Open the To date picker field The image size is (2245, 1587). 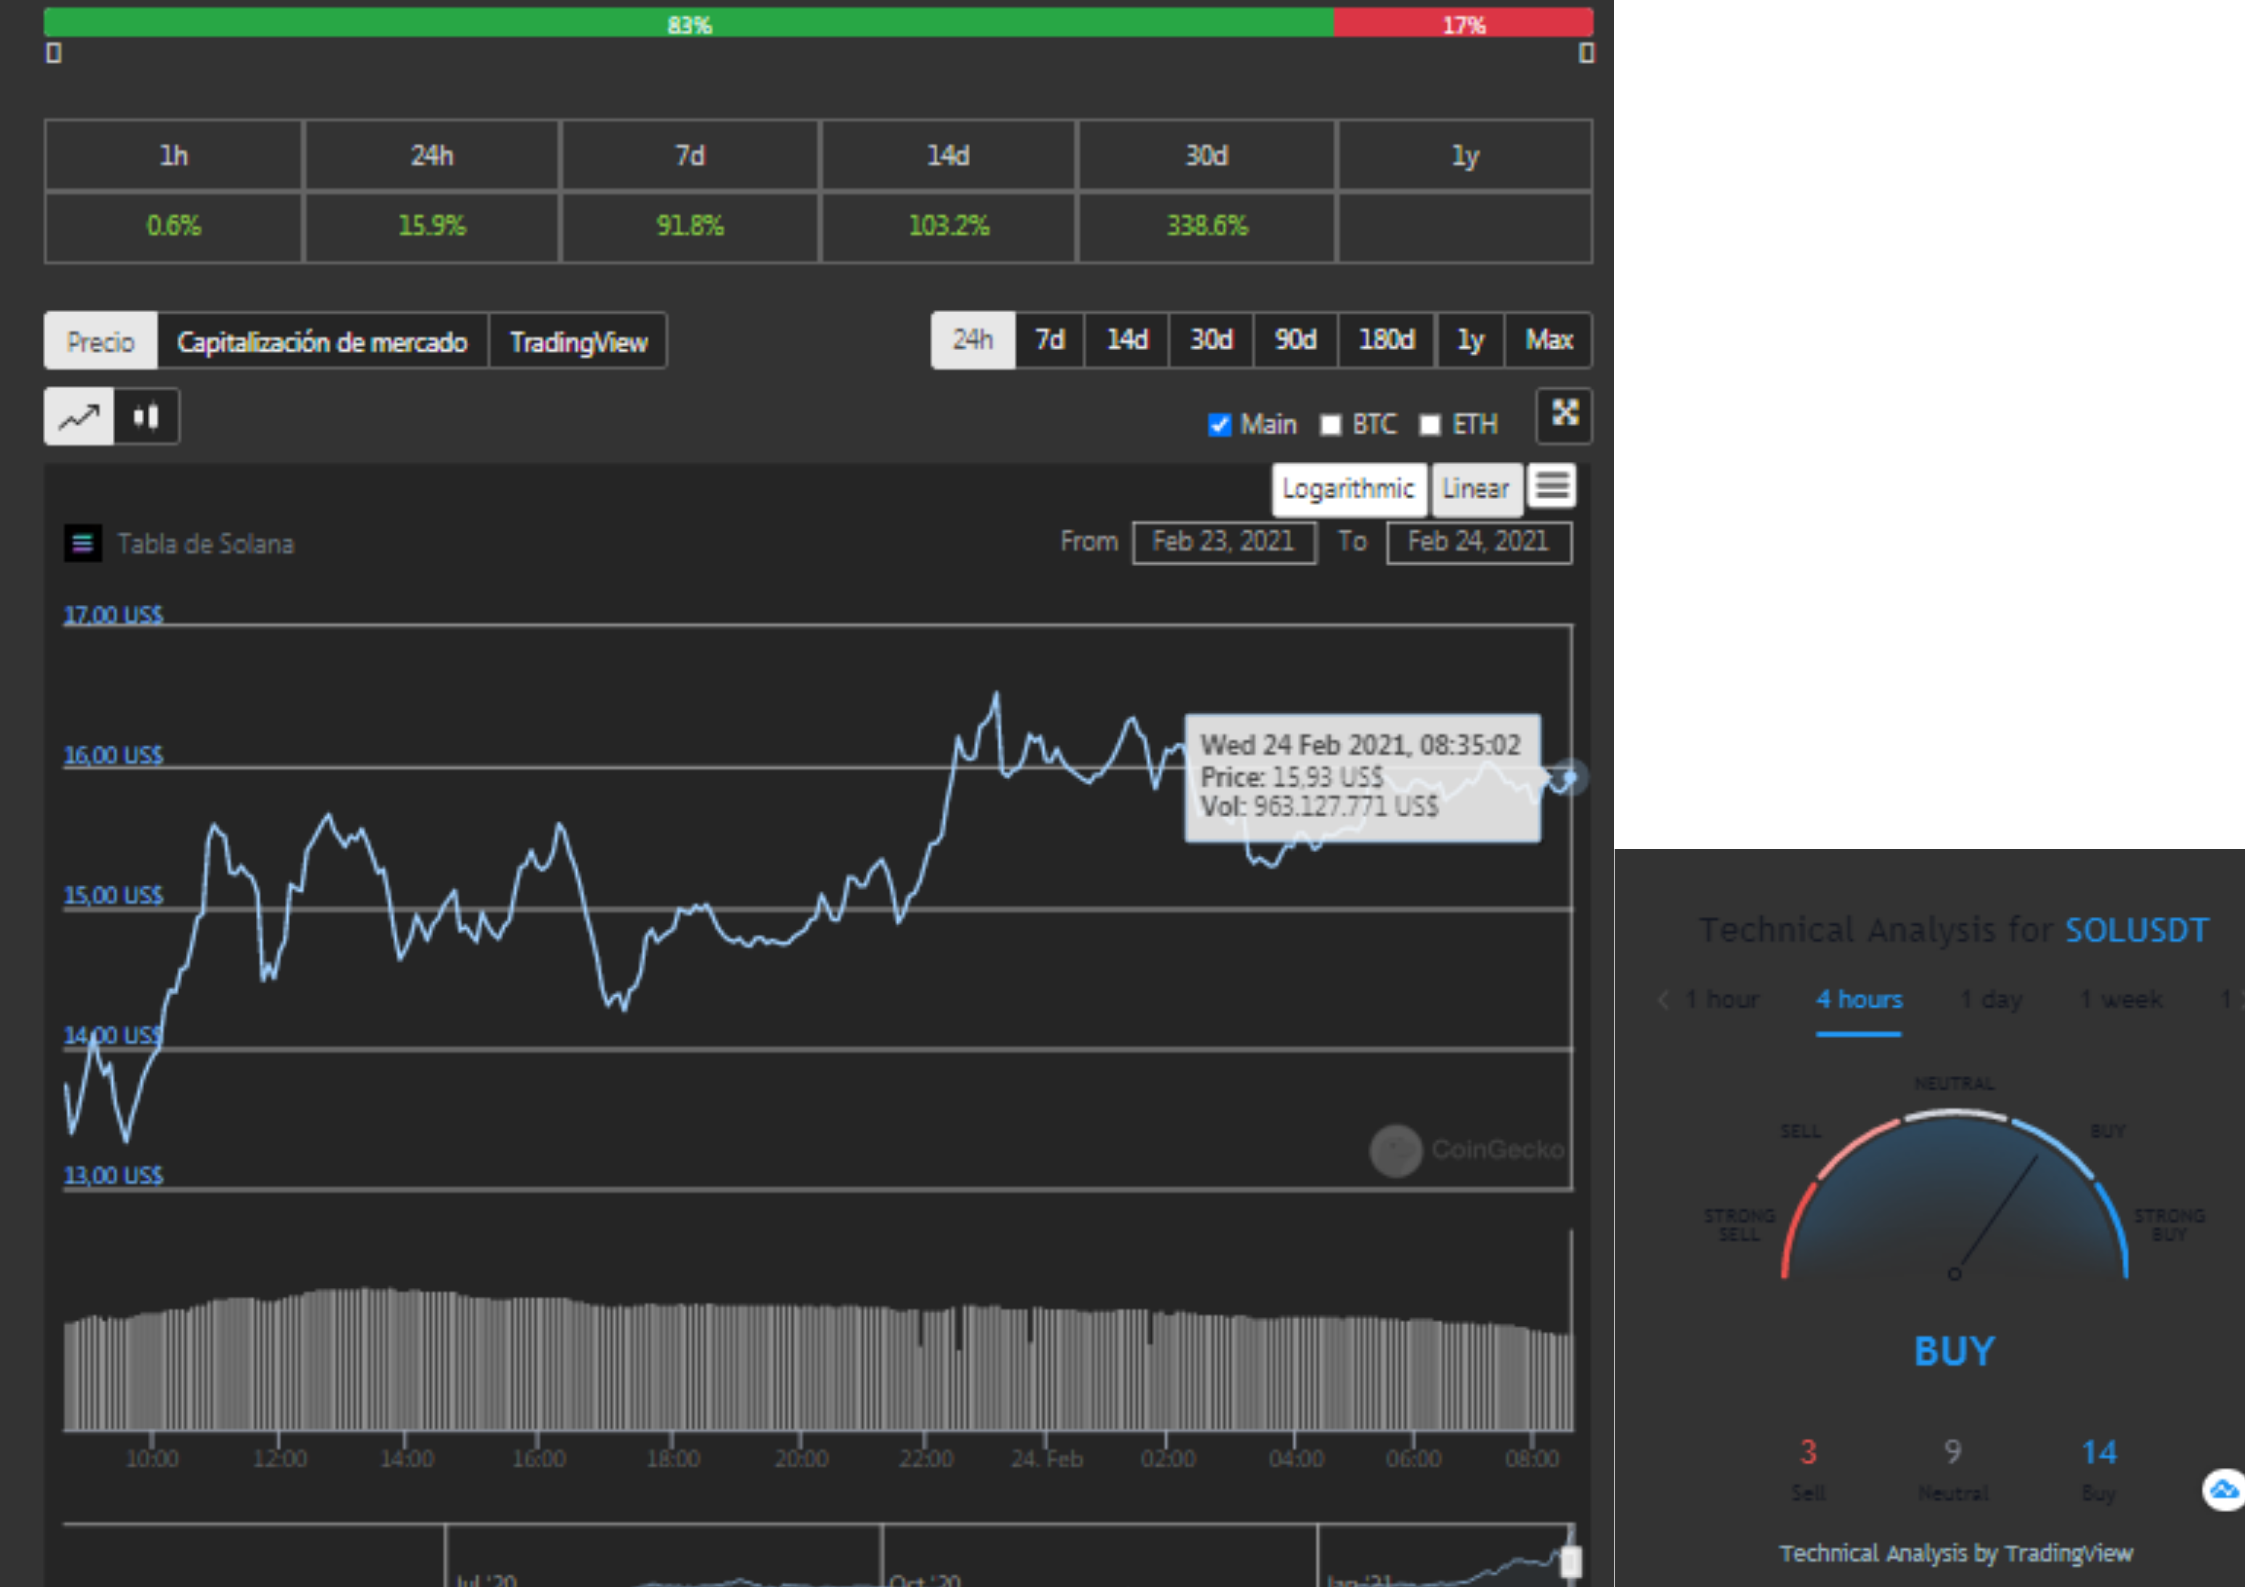tap(1478, 542)
